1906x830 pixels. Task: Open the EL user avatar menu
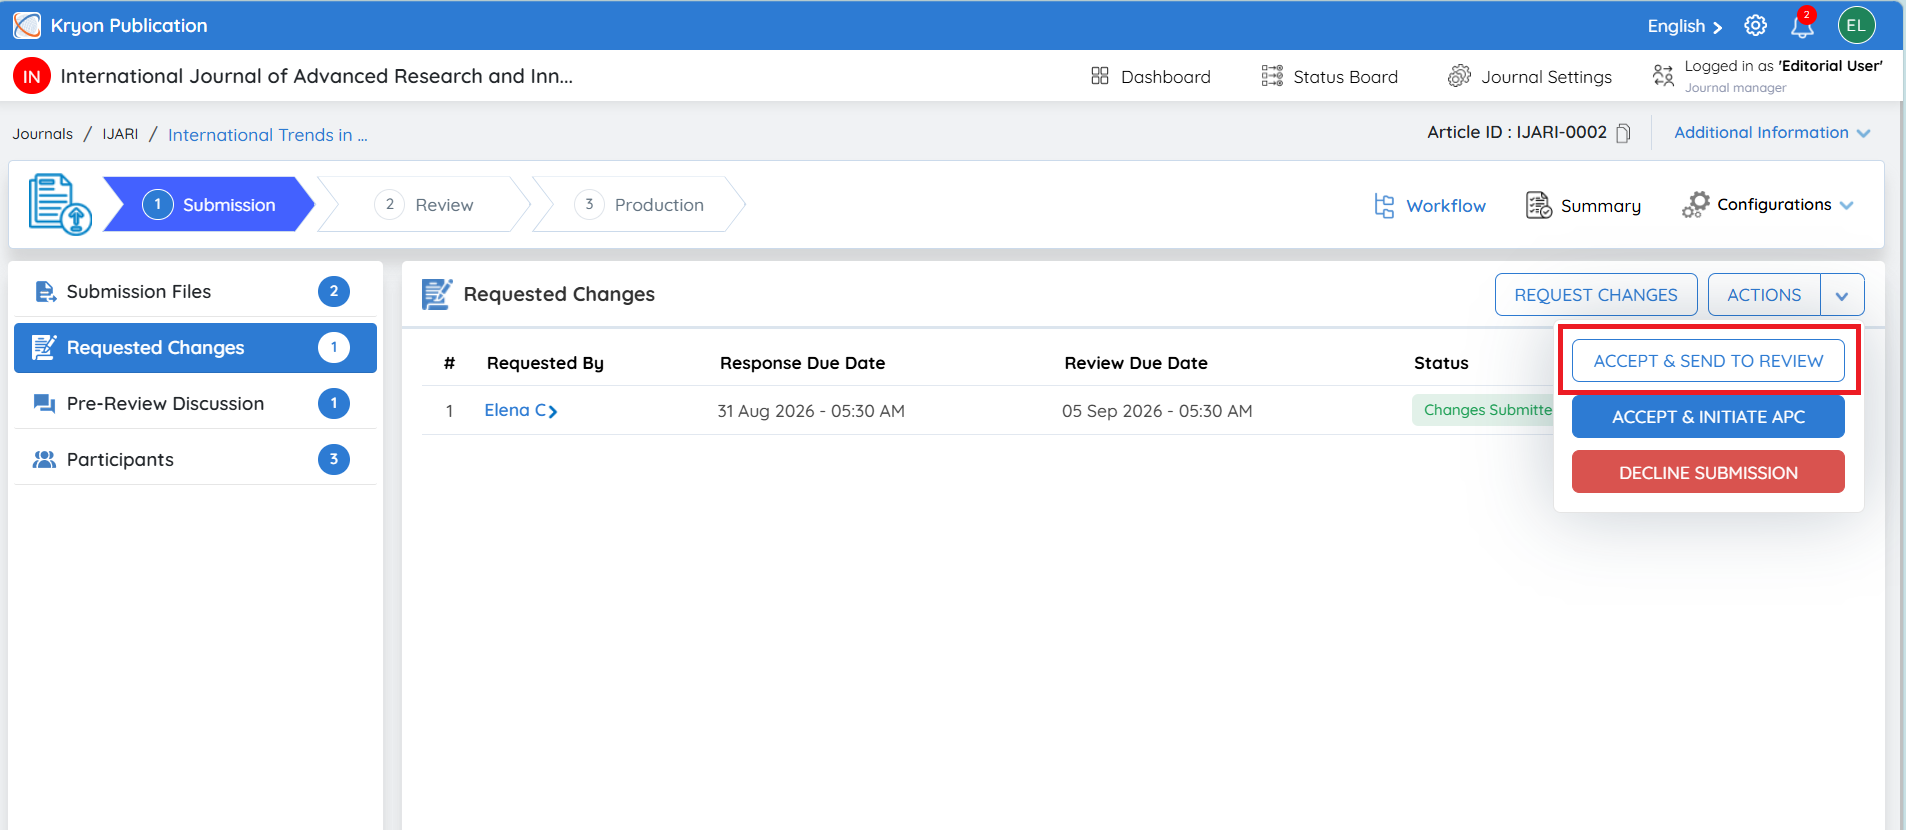click(x=1856, y=25)
